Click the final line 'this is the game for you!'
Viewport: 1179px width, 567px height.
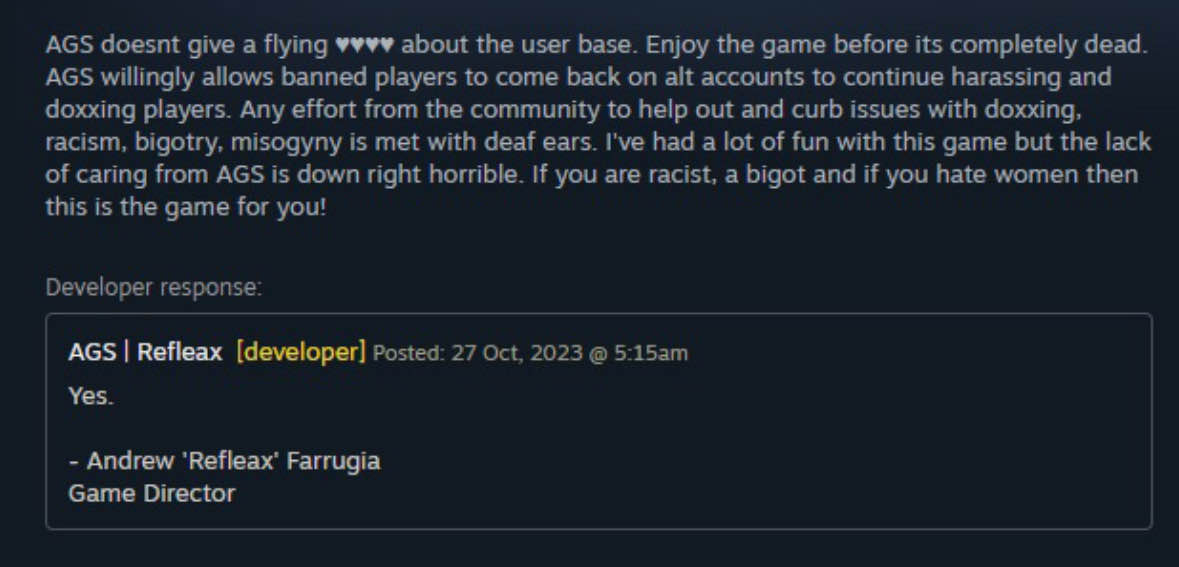point(186,207)
